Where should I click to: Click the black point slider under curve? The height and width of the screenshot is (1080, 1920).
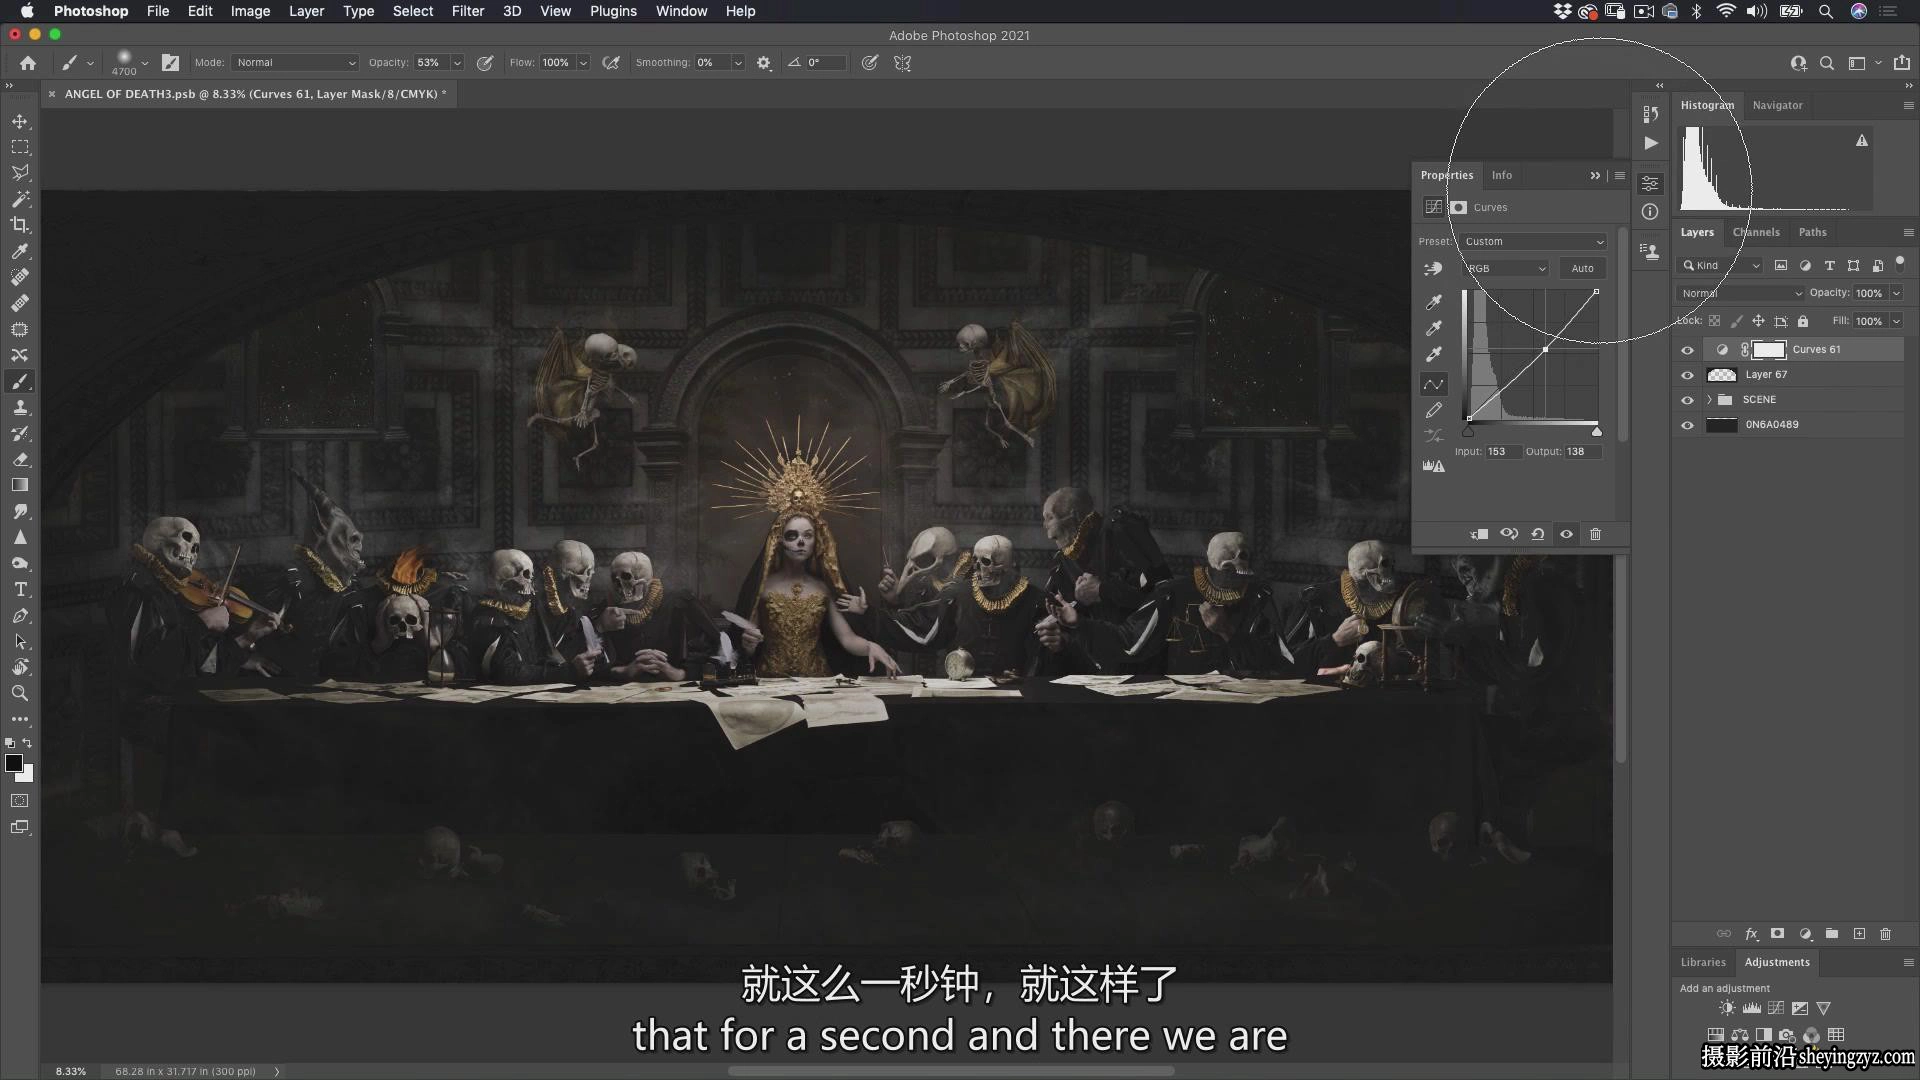tap(1468, 431)
